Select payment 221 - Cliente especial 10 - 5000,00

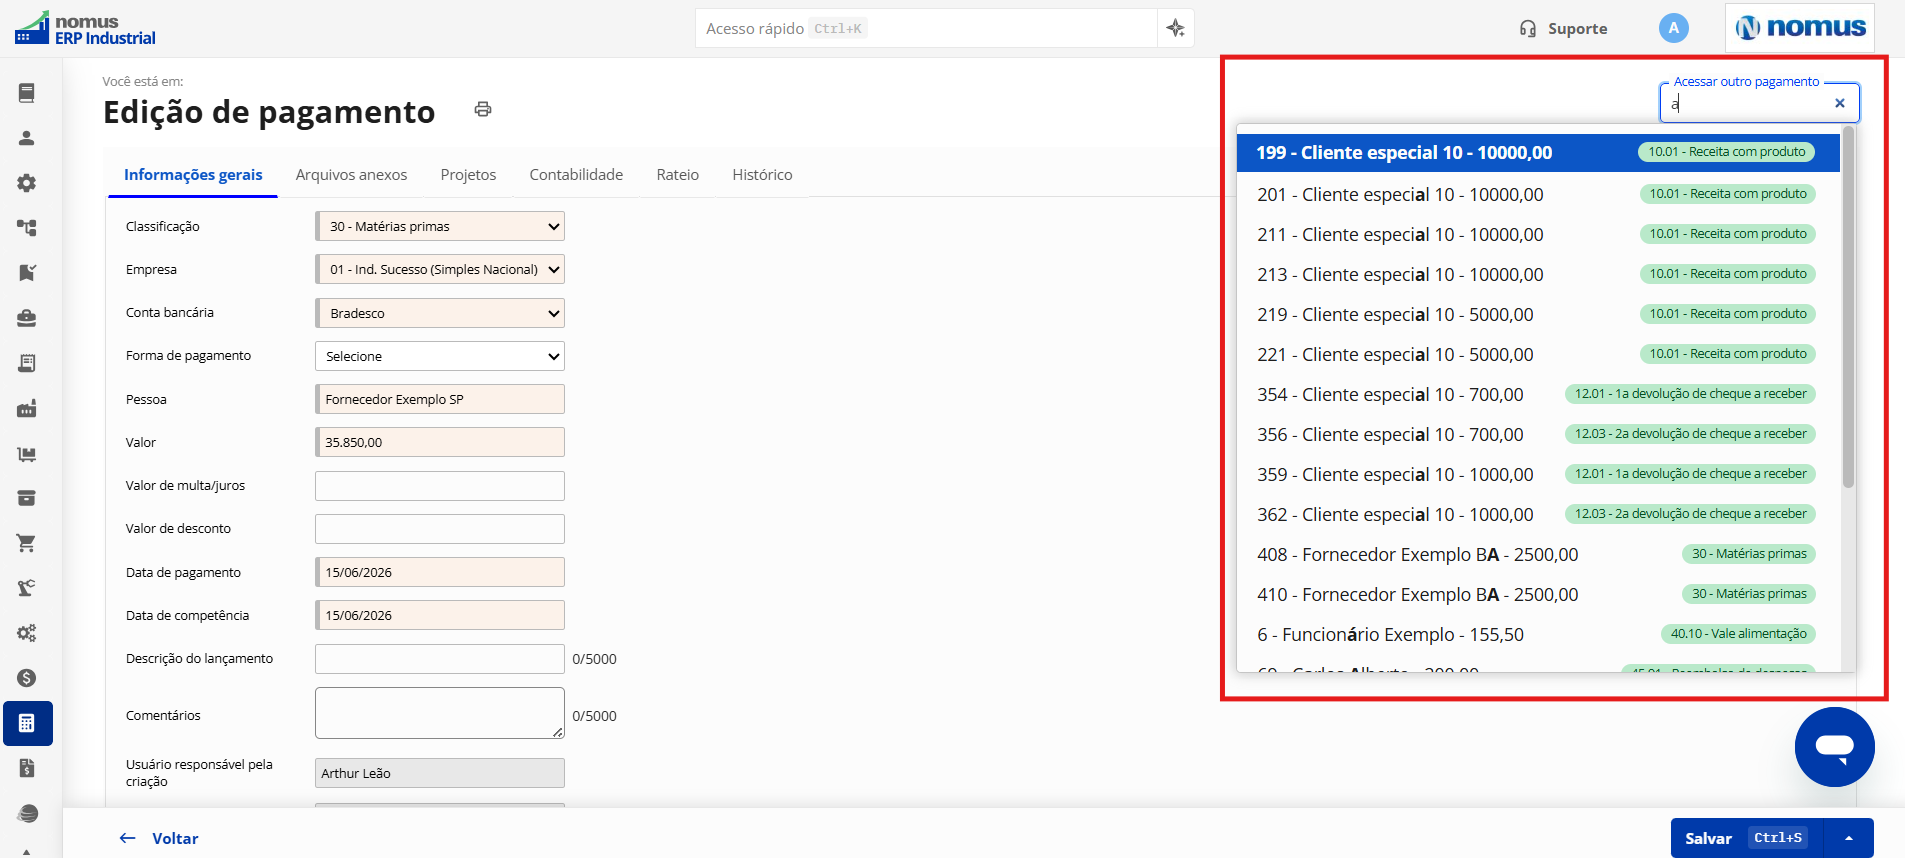point(1538,354)
